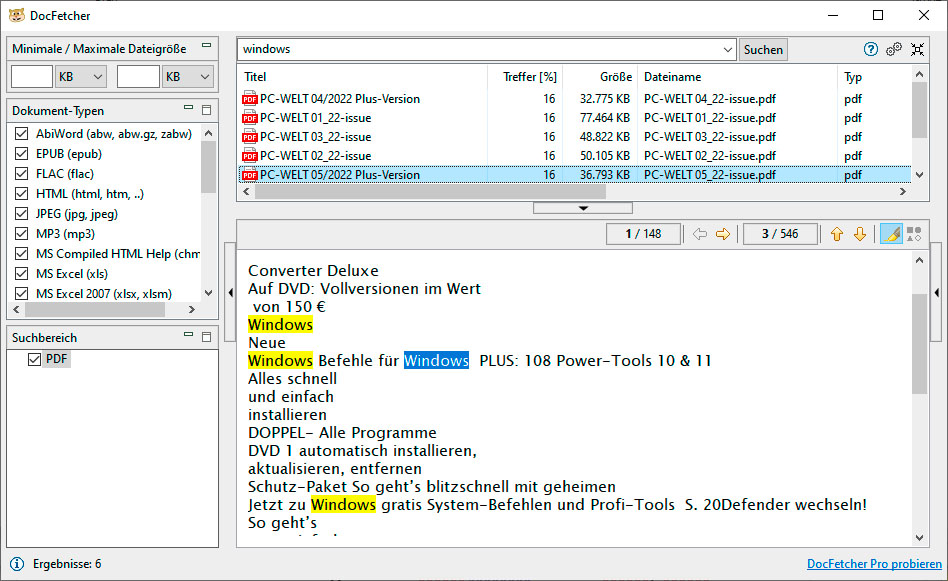Click the maximum file size field
Image resolution: width=948 pixels, height=581 pixels.
[x=138, y=77]
